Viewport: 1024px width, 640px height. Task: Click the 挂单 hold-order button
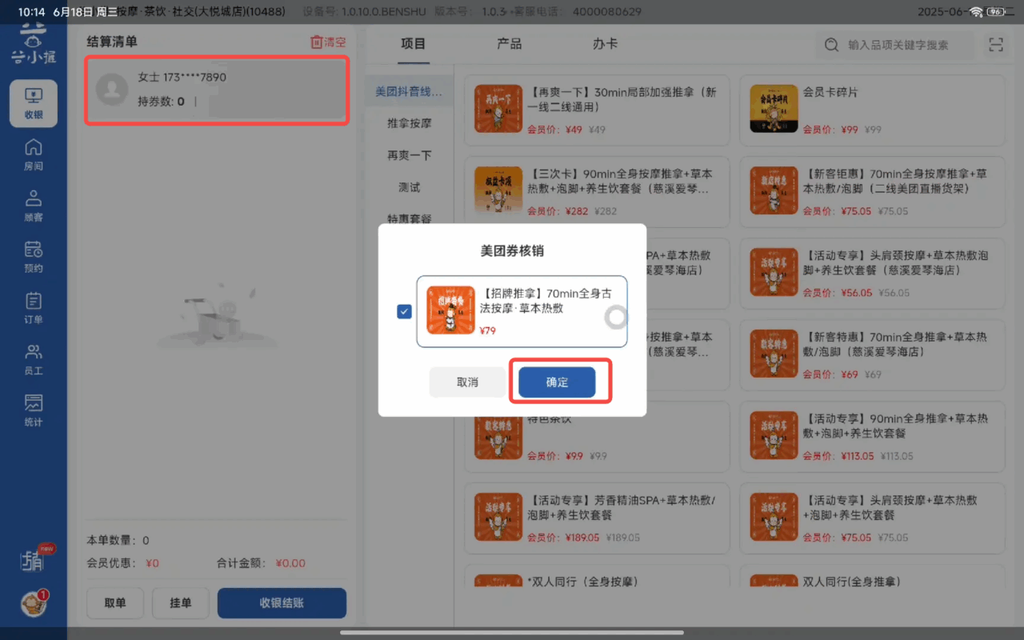[x=180, y=603]
